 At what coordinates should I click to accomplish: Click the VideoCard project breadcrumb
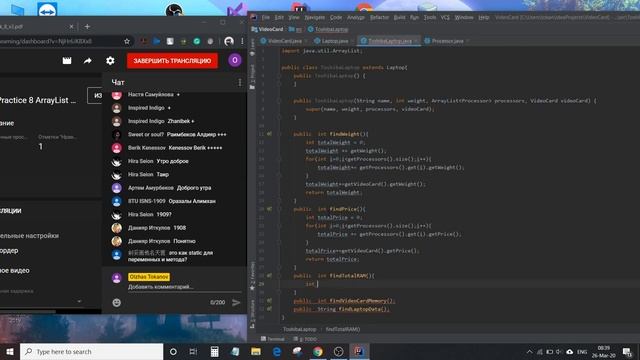pos(267,29)
